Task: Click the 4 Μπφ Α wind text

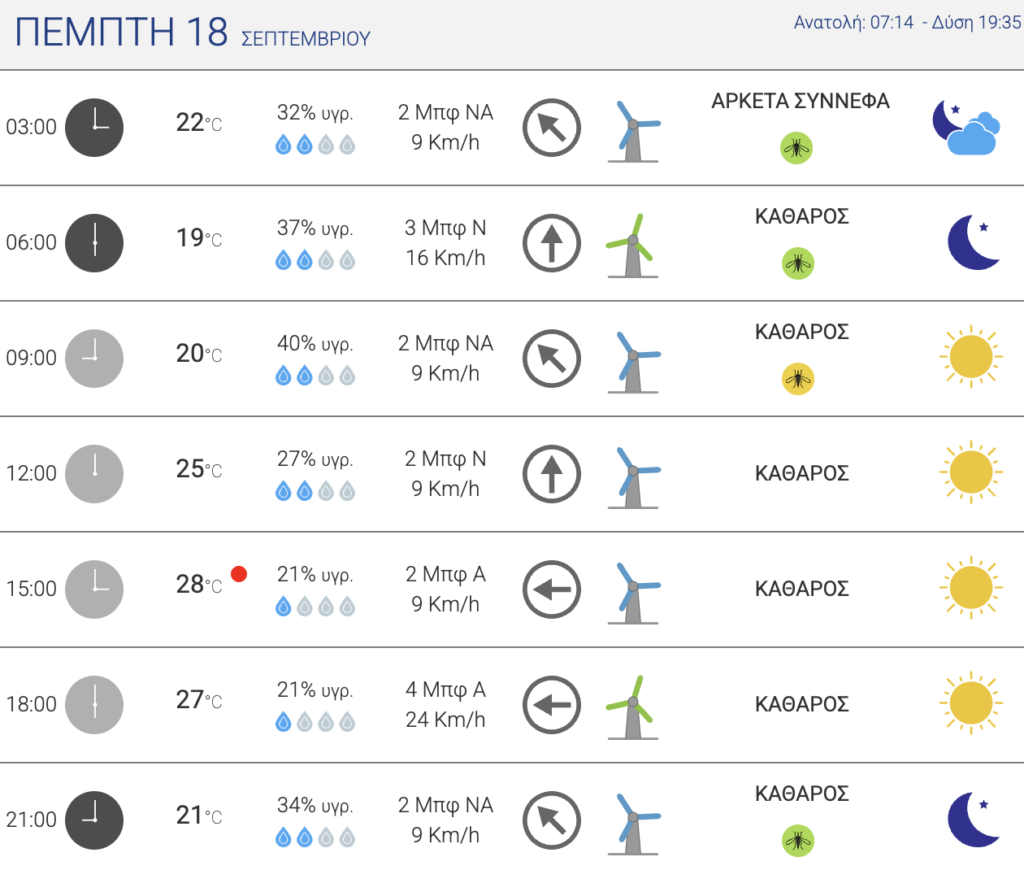Action: coord(445,689)
